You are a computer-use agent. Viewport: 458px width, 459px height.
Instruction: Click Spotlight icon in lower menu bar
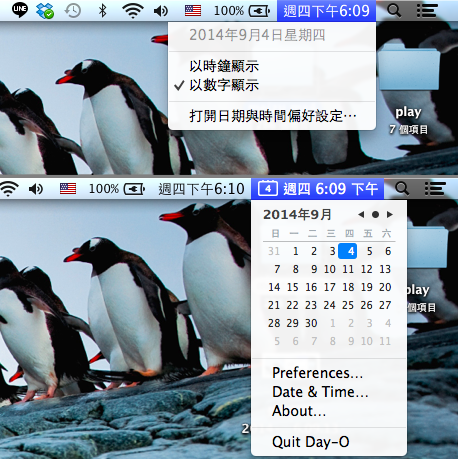tap(402, 189)
